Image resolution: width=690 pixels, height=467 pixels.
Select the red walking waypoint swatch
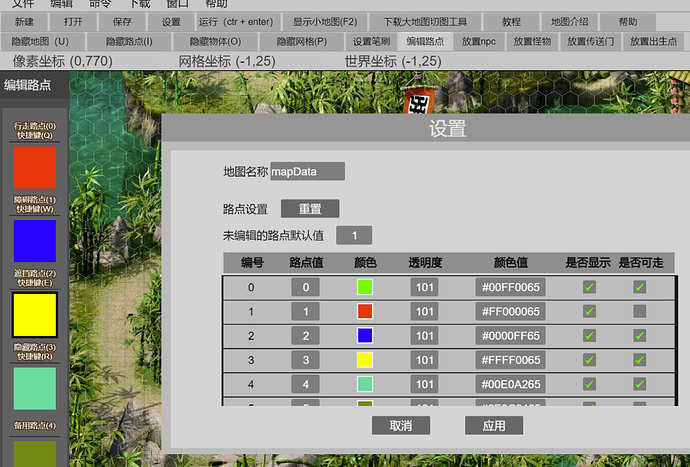coord(35,167)
